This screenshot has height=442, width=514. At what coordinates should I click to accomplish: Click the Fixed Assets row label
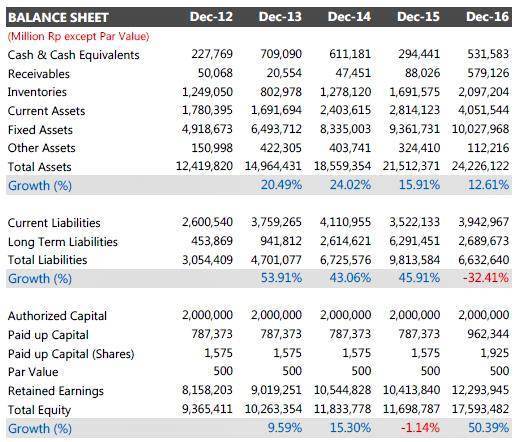(40, 130)
